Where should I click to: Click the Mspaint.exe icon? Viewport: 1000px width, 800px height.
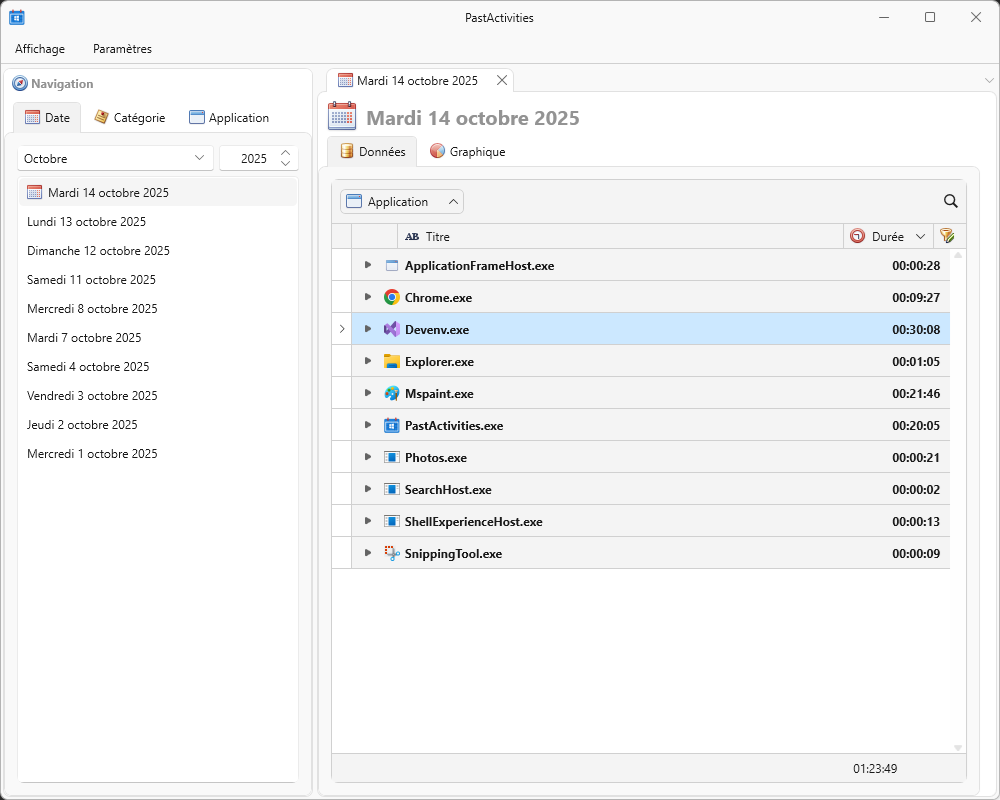392,393
